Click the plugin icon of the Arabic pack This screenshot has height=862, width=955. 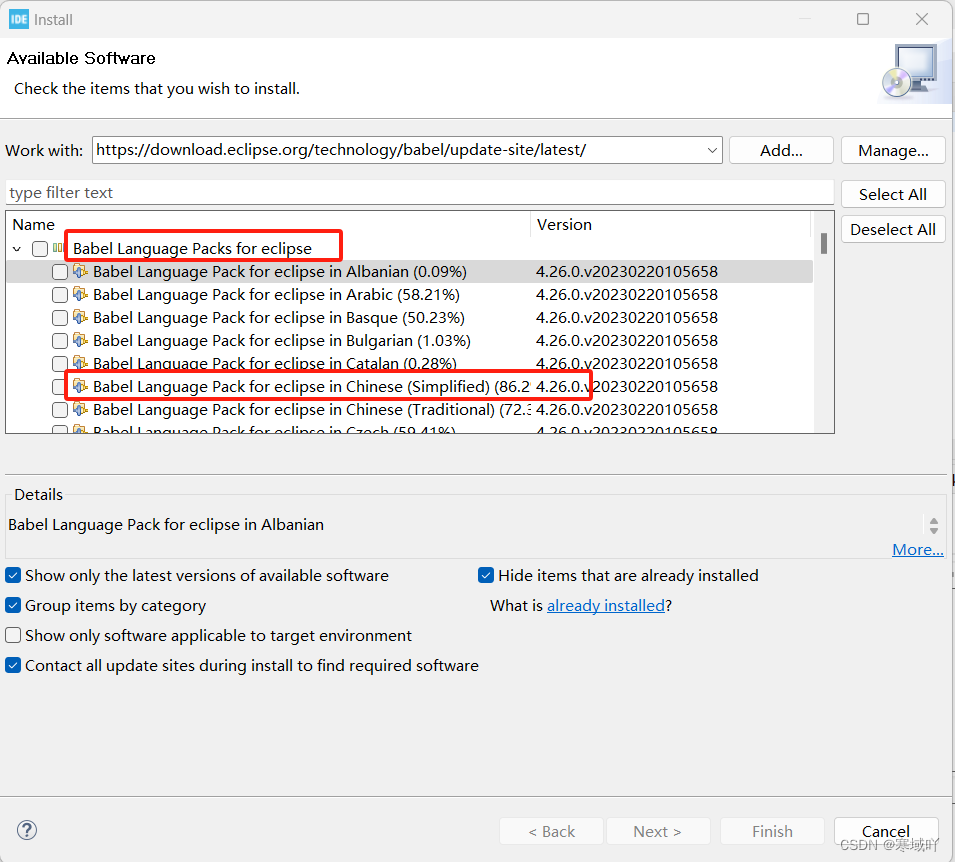(80, 294)
